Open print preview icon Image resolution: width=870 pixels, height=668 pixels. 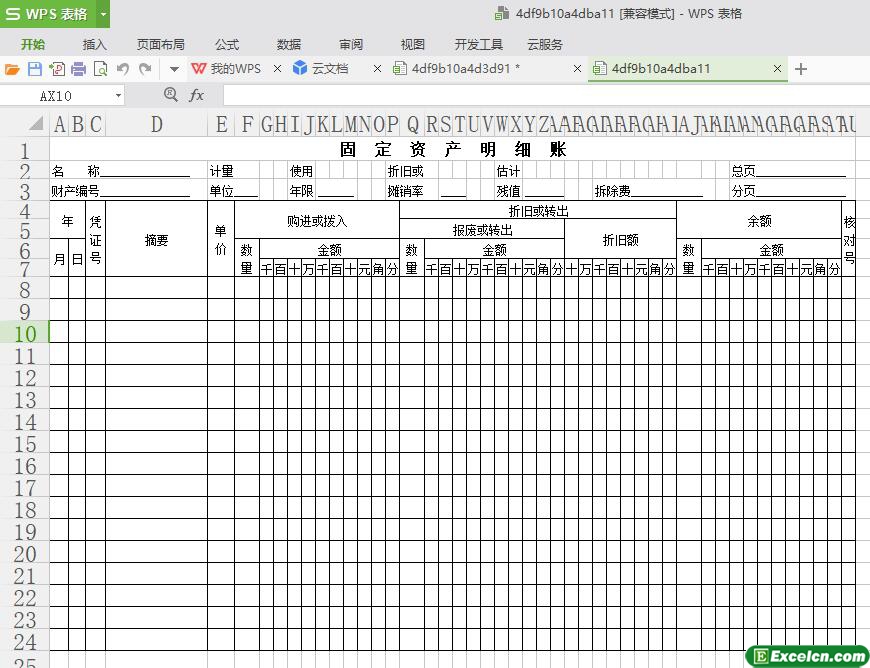pos(100,69)
